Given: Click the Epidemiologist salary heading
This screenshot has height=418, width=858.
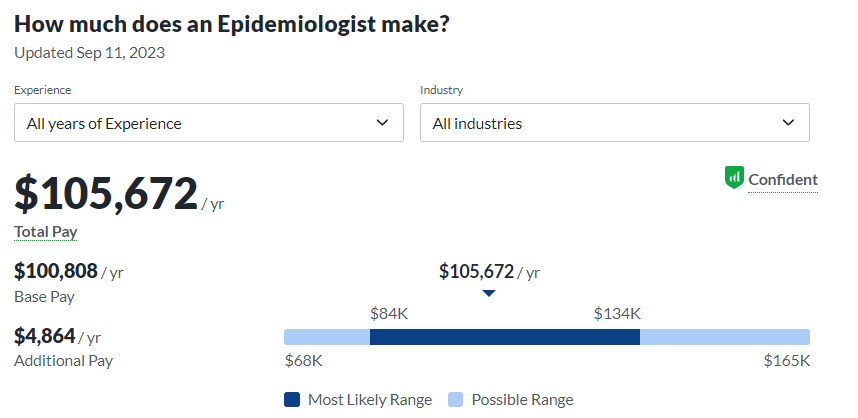Looking at the screenshot, I should 232,24.
